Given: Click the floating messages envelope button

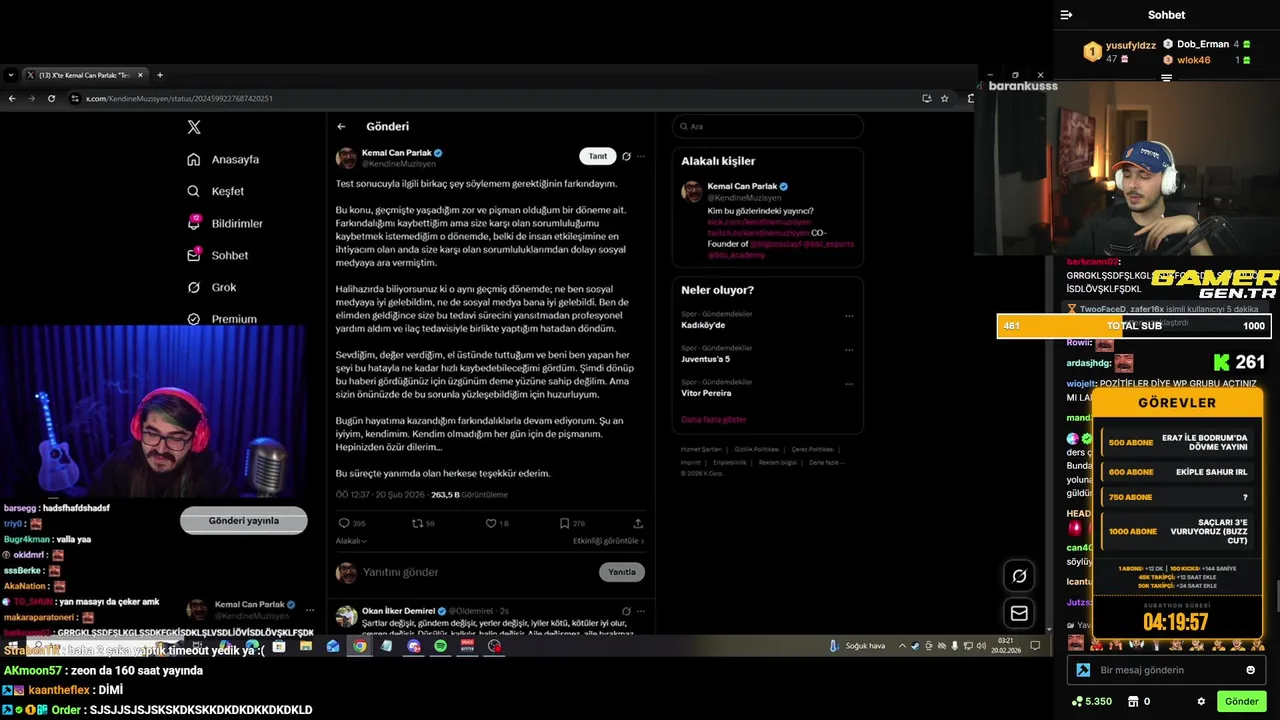Looking at the screenshot, I should (x=1019, y=613).
